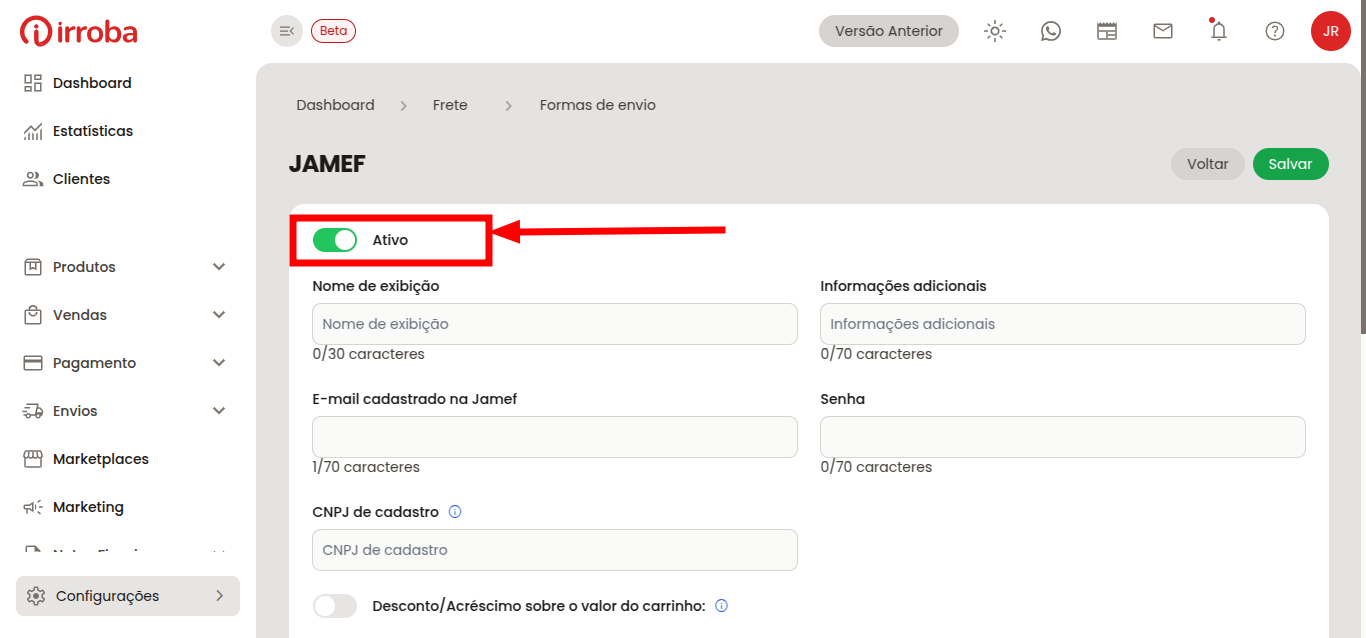Expand the Envios submenu chevron
This screenshot has height=638, width=1366.
(x=219, y=411)
